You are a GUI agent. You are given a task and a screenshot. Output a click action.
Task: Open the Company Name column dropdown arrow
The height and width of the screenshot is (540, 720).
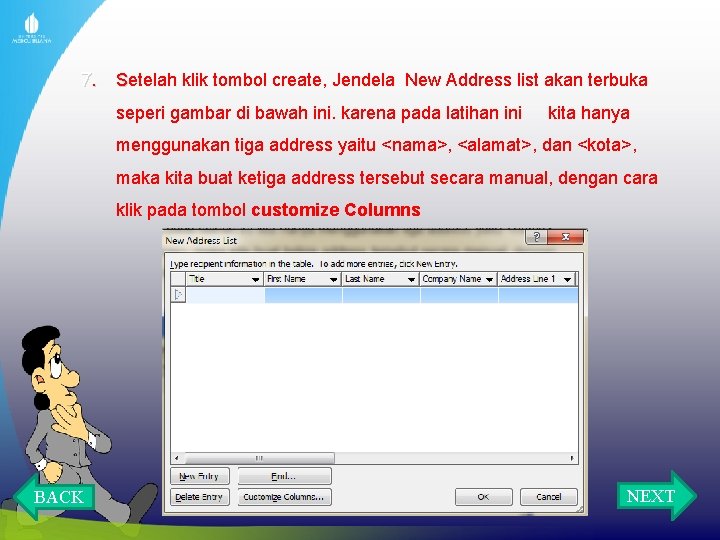[x=489, y=279]
